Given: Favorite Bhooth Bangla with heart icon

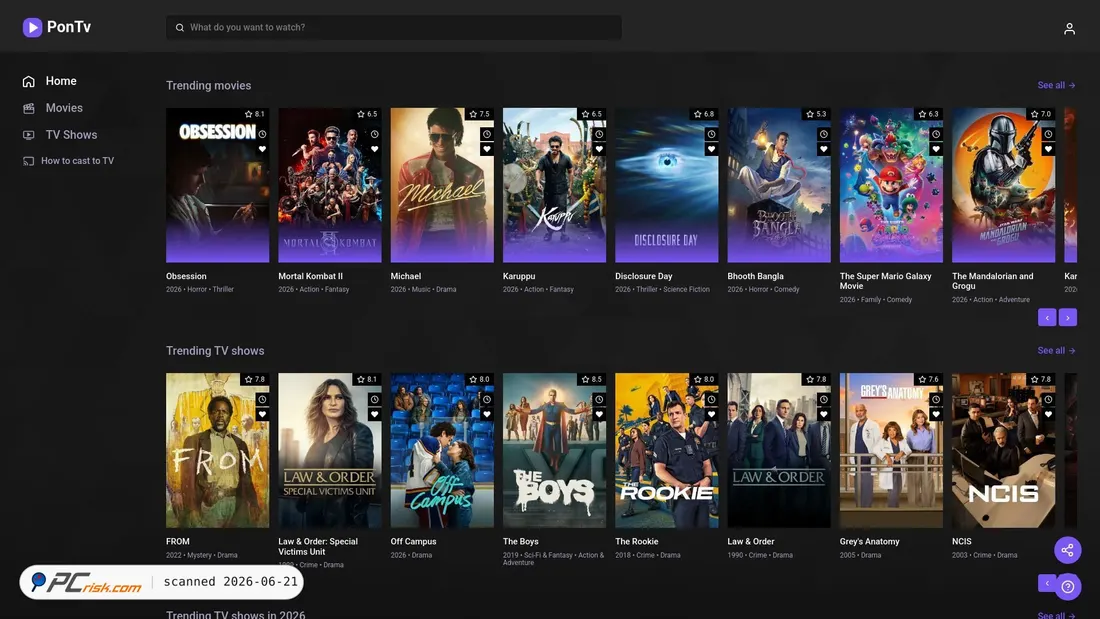Looking at the screenshot, I should pyautogui.click(x=824, y=149).
